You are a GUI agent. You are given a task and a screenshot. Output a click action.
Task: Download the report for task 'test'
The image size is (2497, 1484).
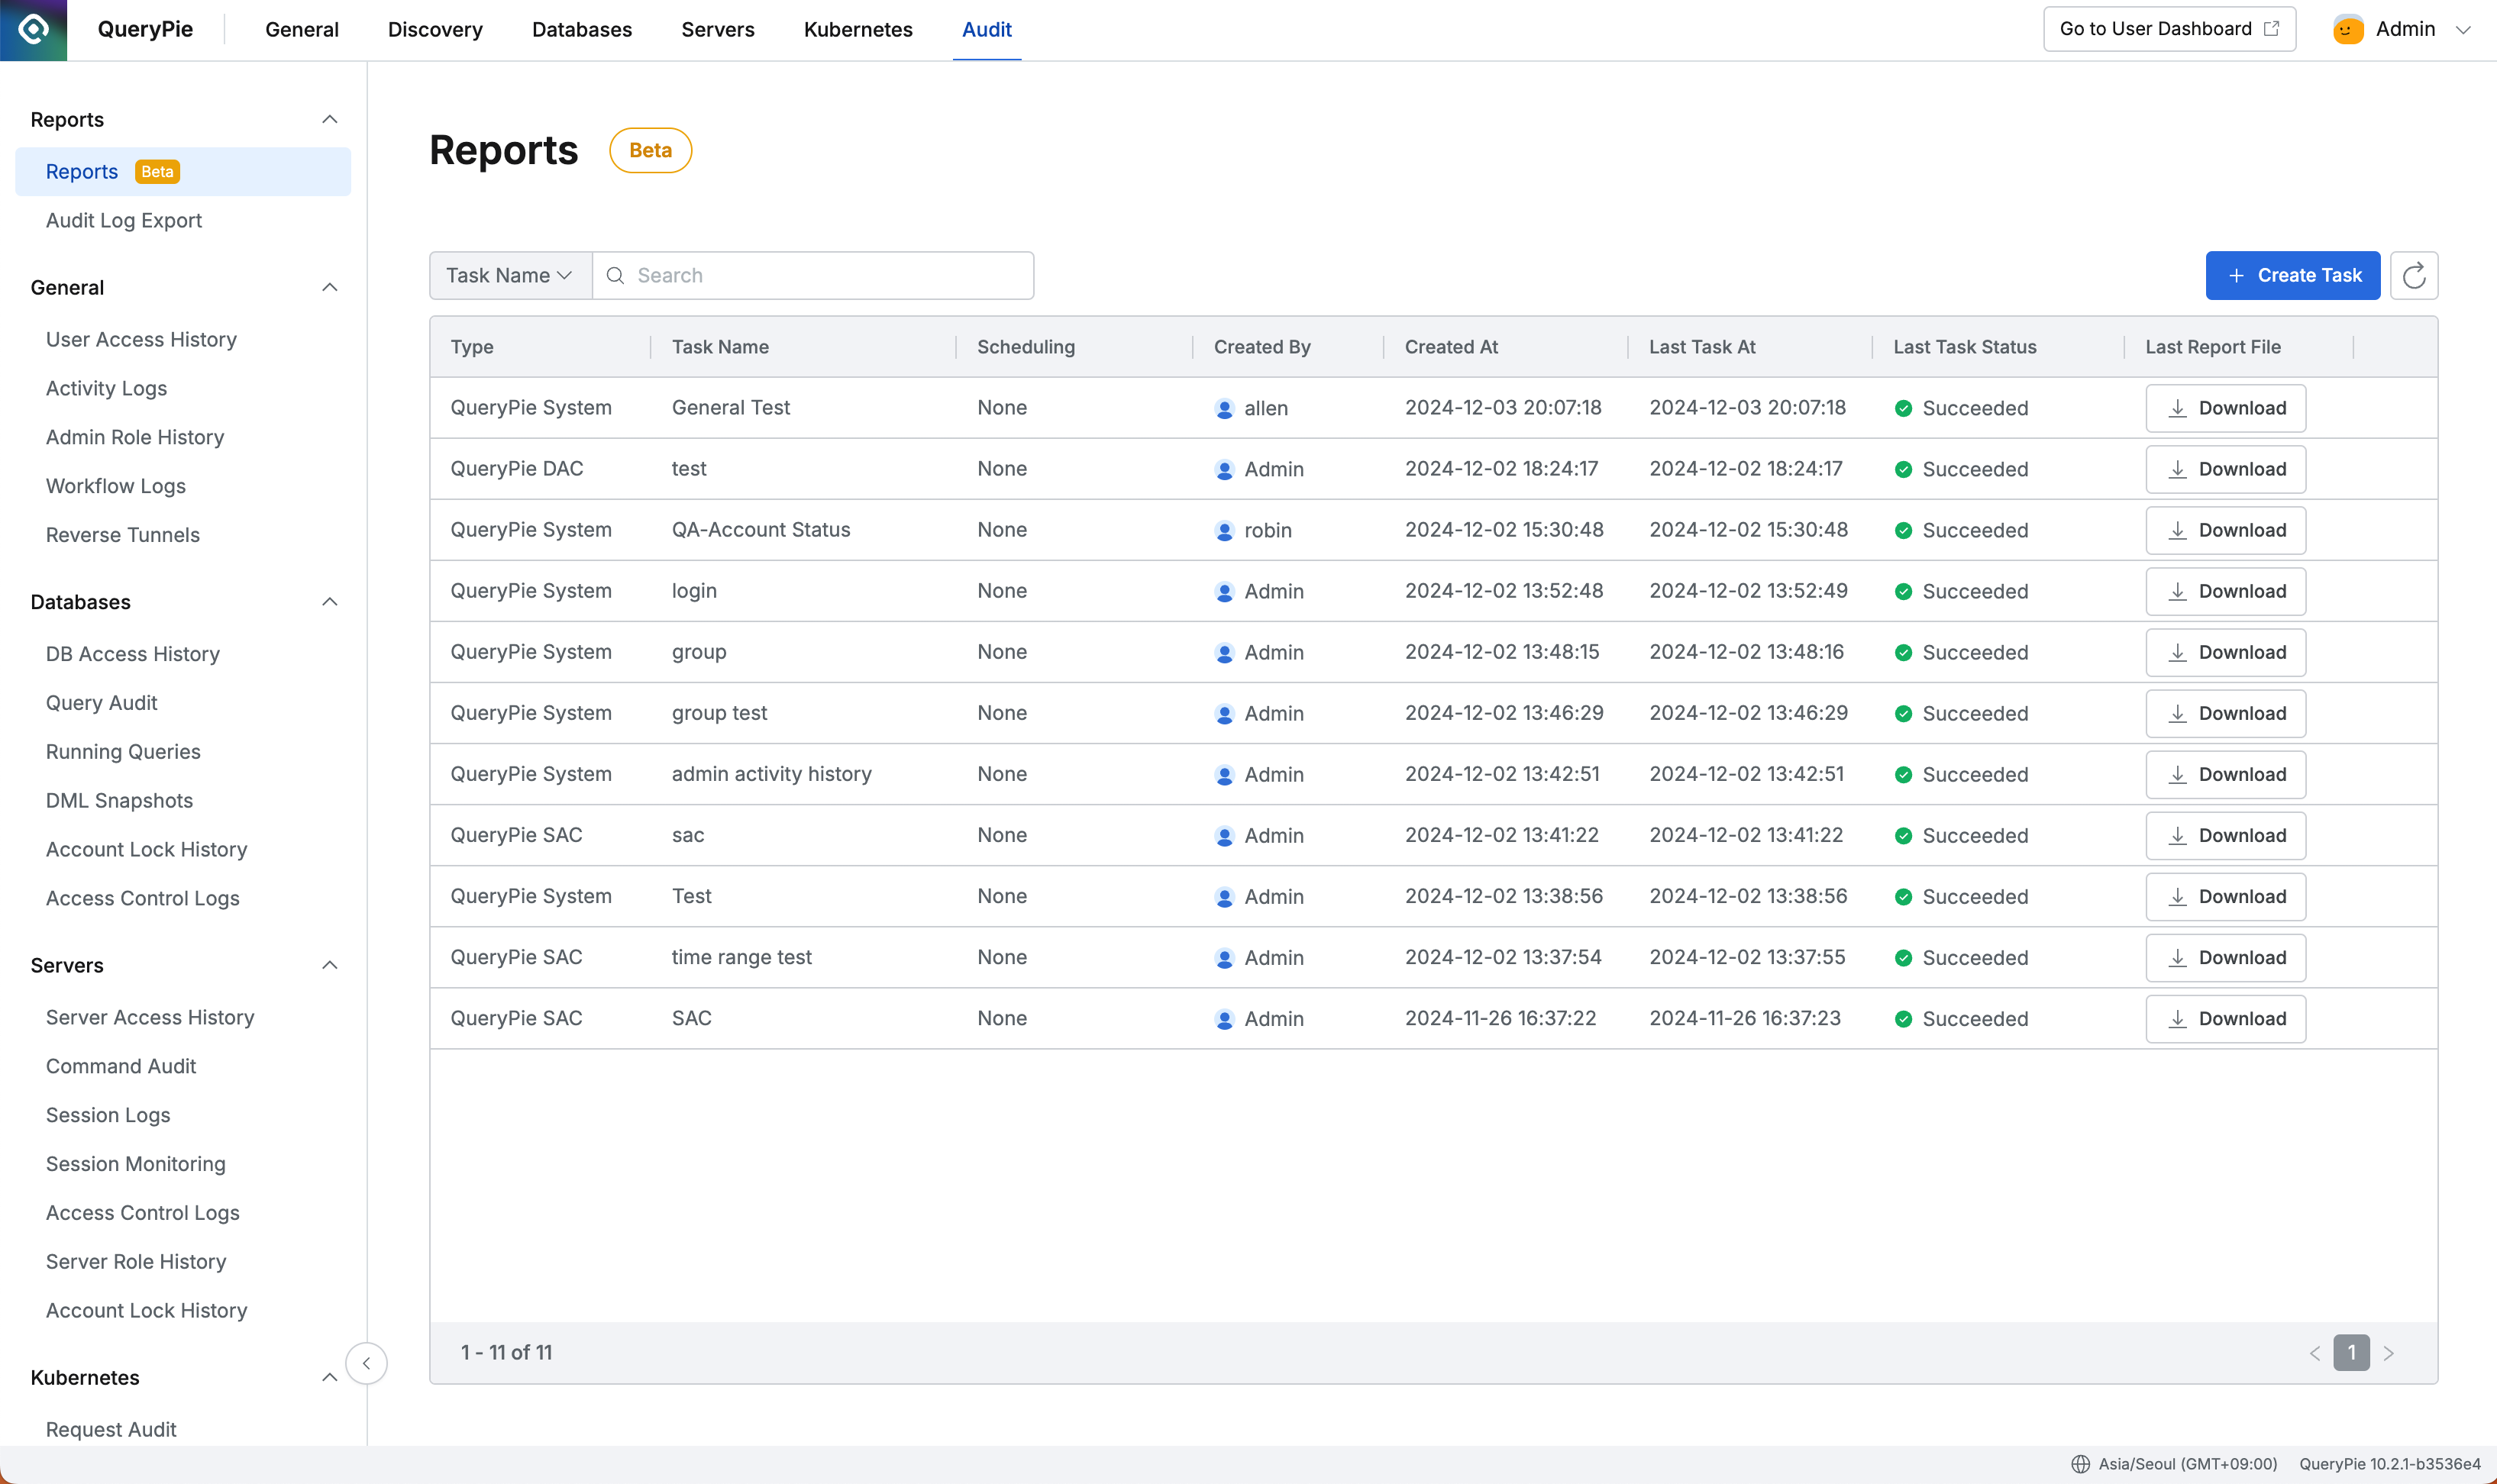pyautogui.click(x=2225, y=469)
